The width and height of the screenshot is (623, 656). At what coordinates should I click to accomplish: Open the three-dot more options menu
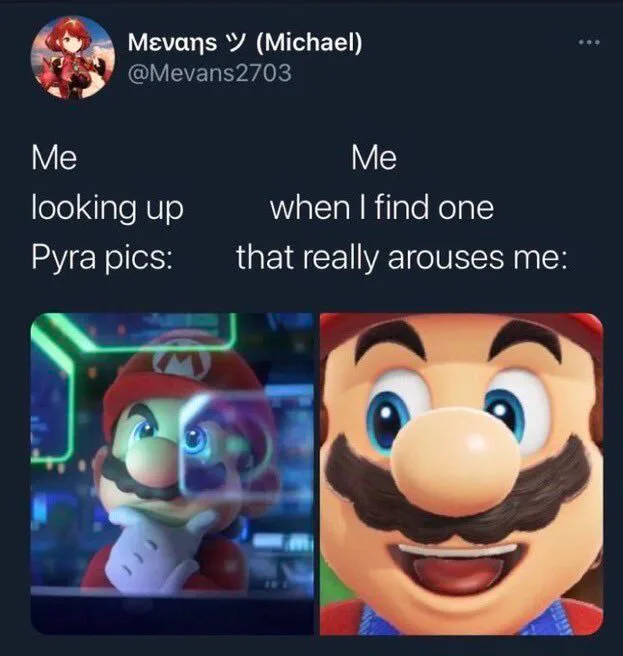(589, 42)
